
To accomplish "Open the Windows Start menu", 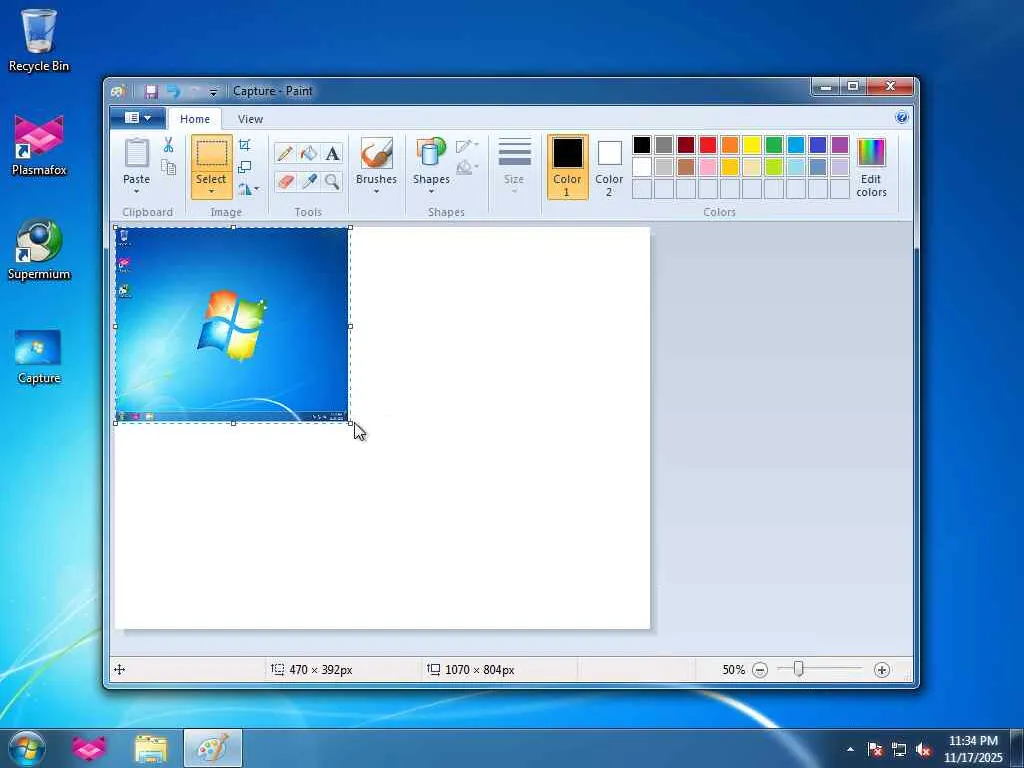I will point(27,748).
